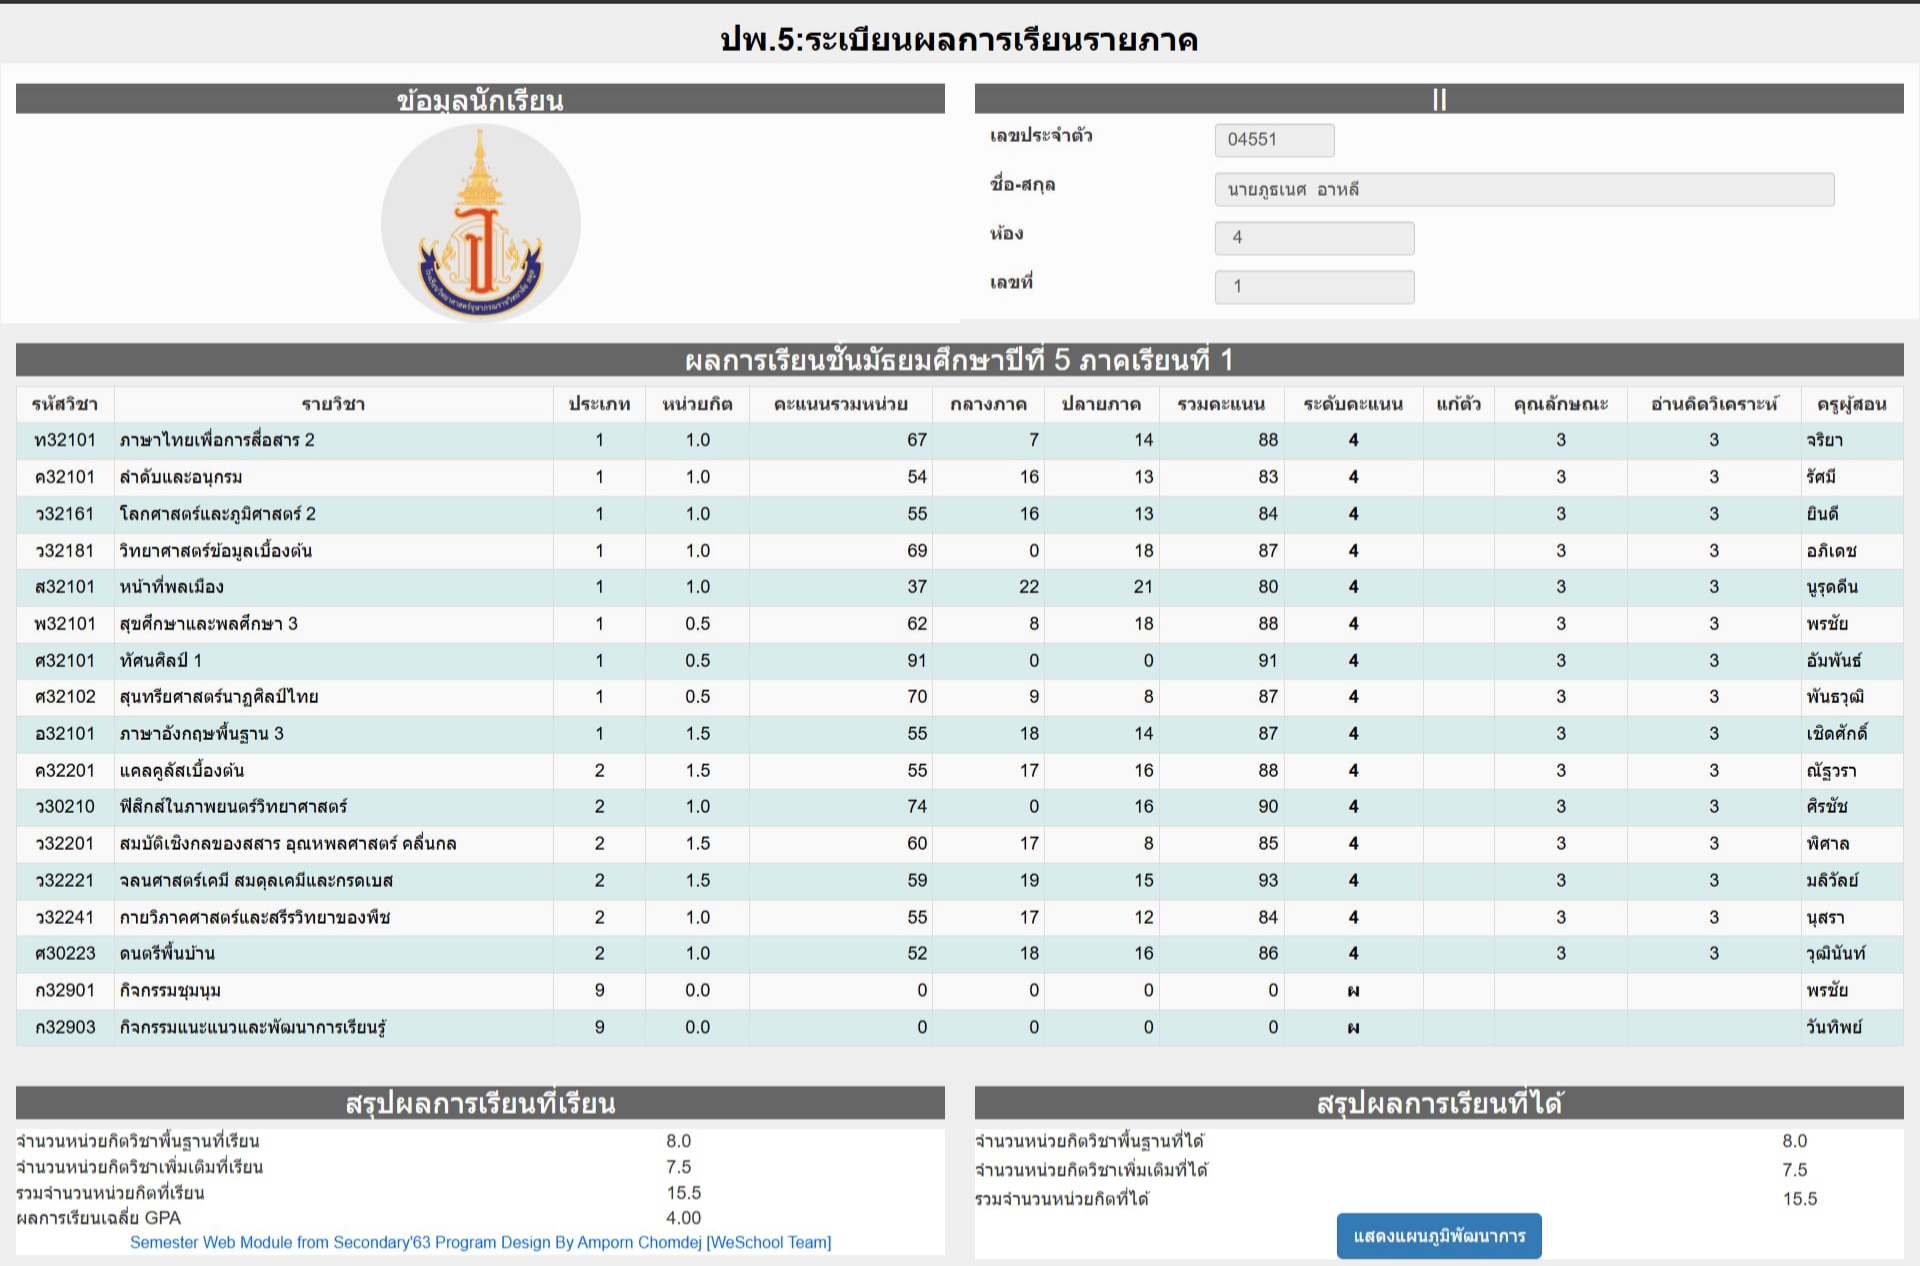This screenshot has height=1266, width=1920.
Task: Select course code ส32101
Action: pos(65,587)
